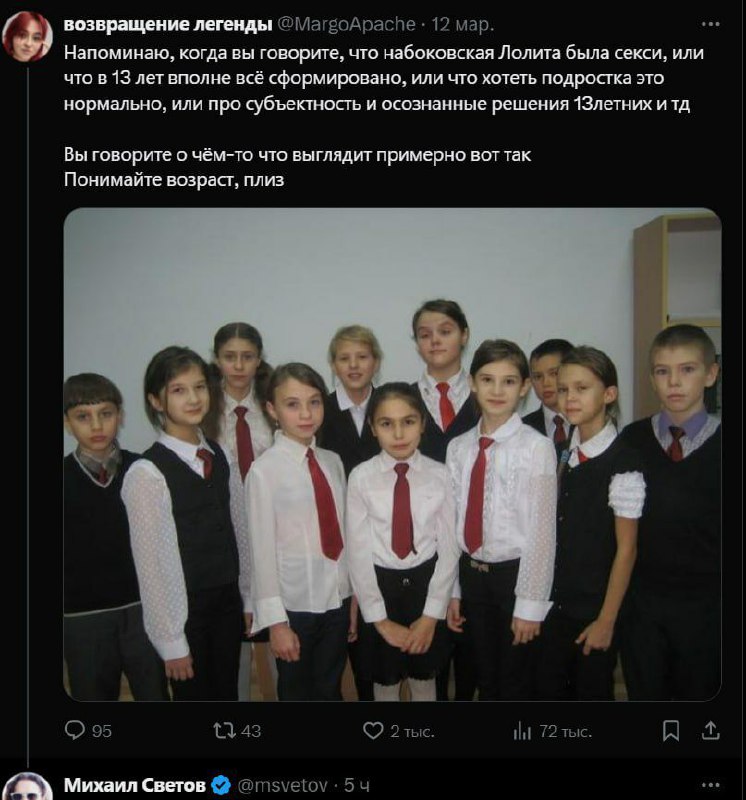
Task: Like the tweet with the heart icon
Action: pyautogui.click(x=372, y=731)
